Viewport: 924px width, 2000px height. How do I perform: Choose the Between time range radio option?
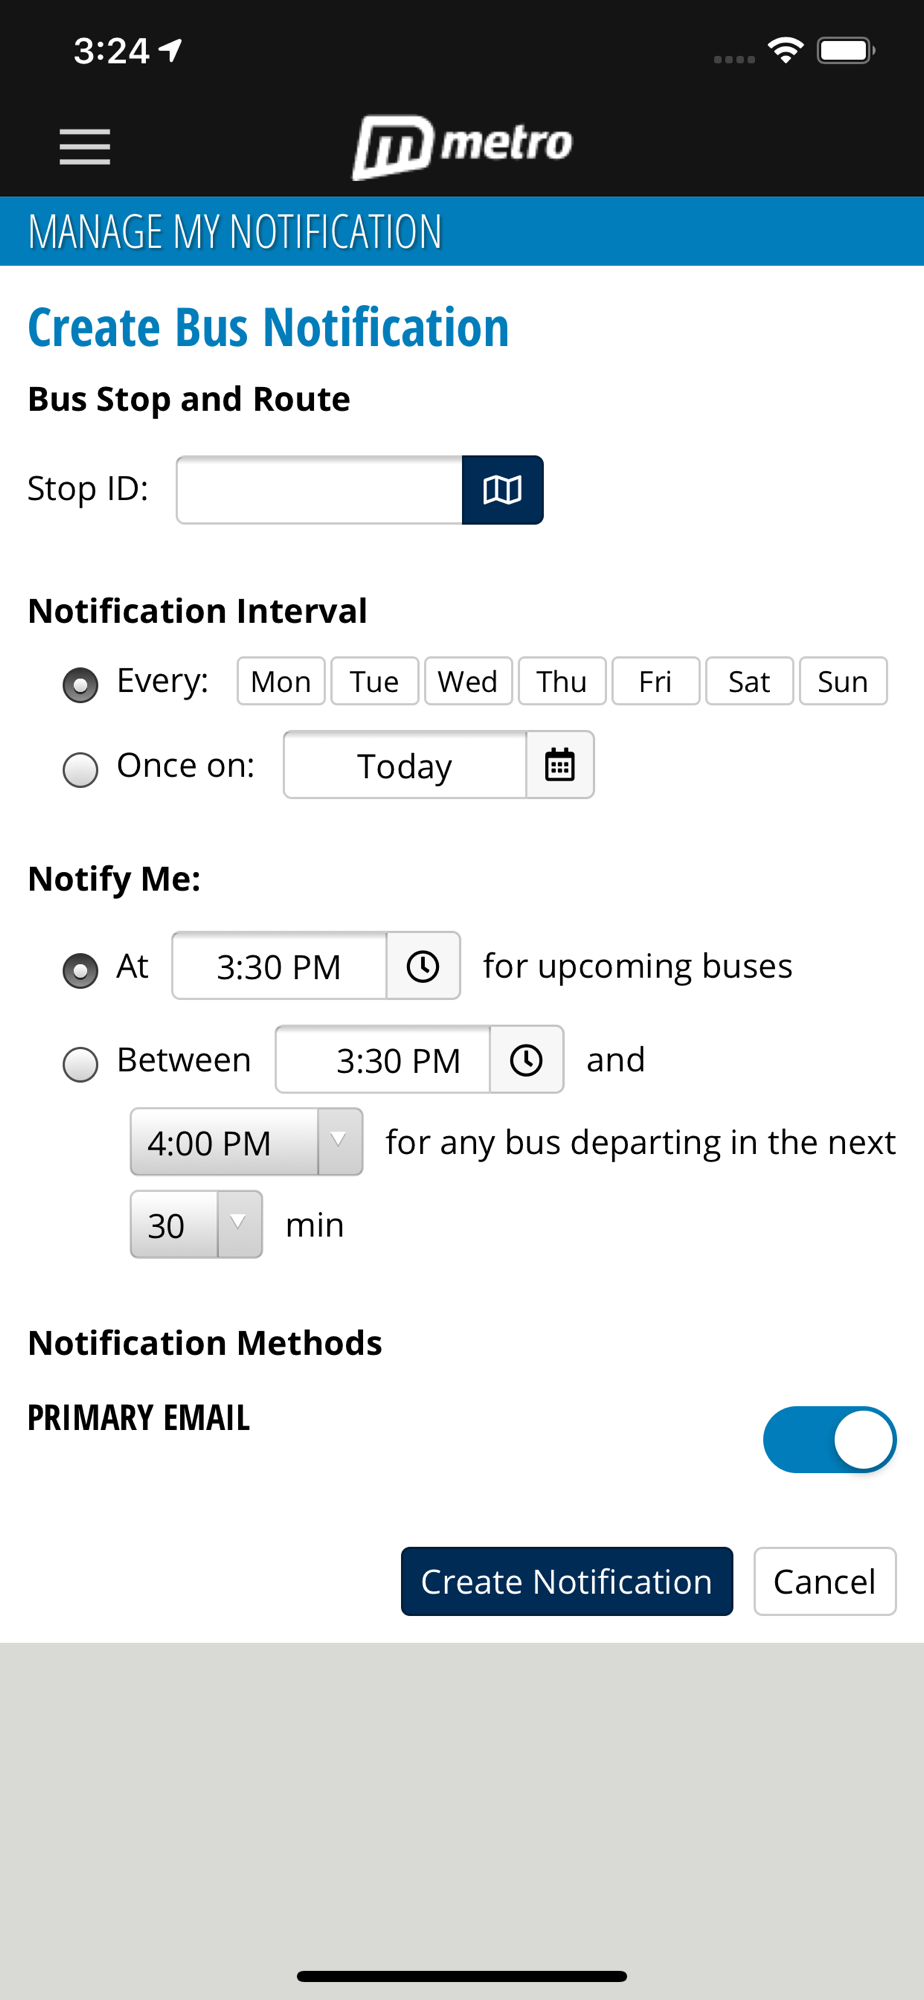81,1064
